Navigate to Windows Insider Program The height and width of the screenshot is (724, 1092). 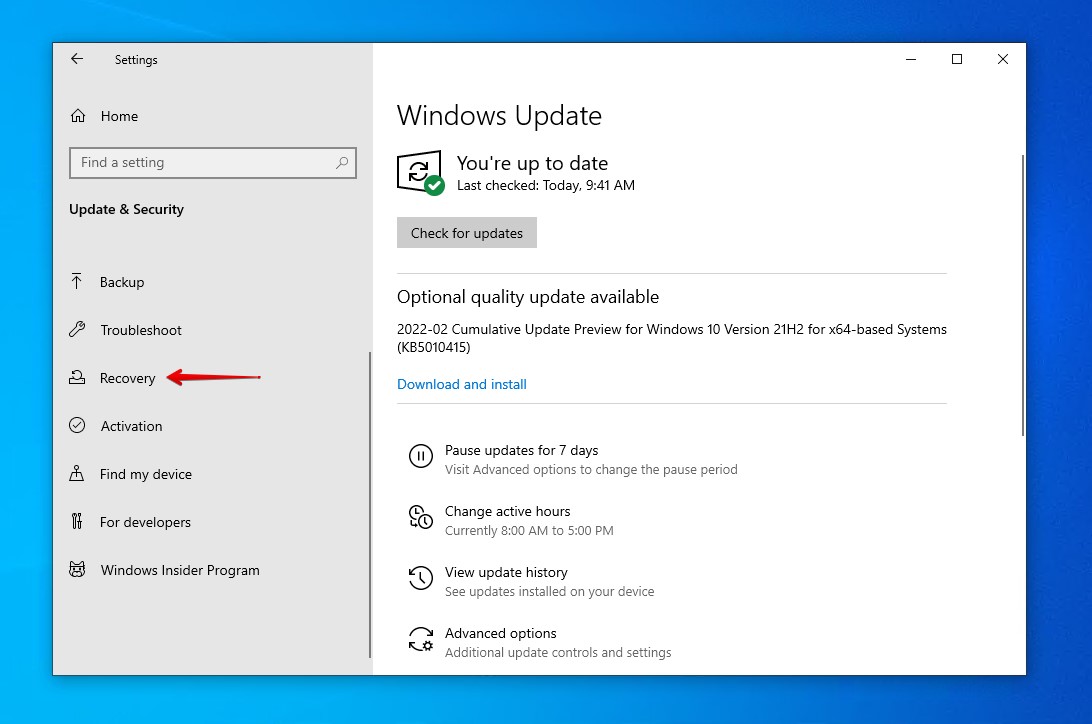tap(179, 570)
